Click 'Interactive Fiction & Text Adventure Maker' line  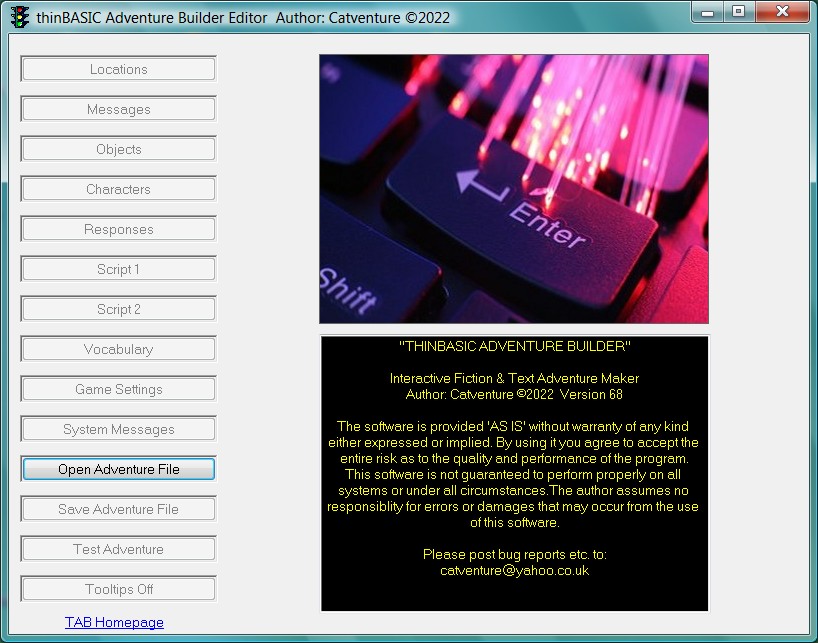[x=514, y=378]
